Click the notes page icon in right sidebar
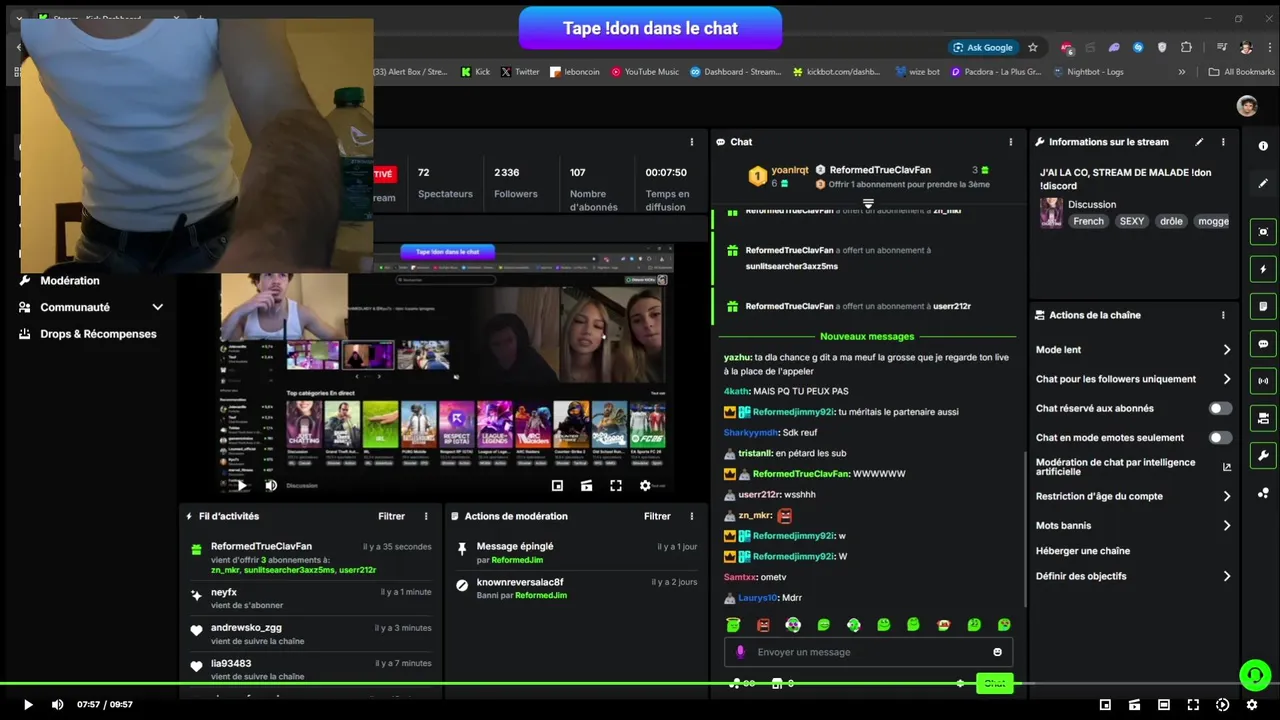Image resolution: width=1280 pixels, height=720 pixels. coord(1263,306)
